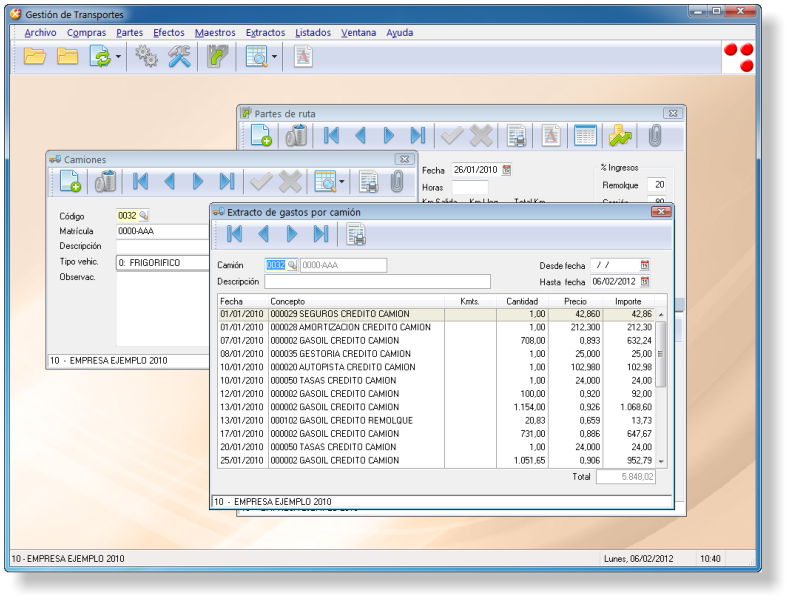This screenshot has height=607, width=796.
Task: Open the first yellow folder icon in main toolbar
Action: 35,56
